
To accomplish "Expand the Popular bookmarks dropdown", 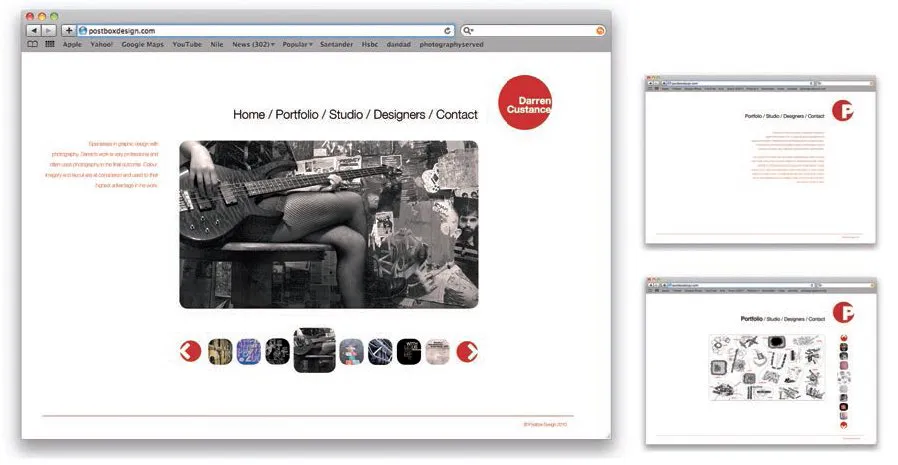I will [298, 44].
